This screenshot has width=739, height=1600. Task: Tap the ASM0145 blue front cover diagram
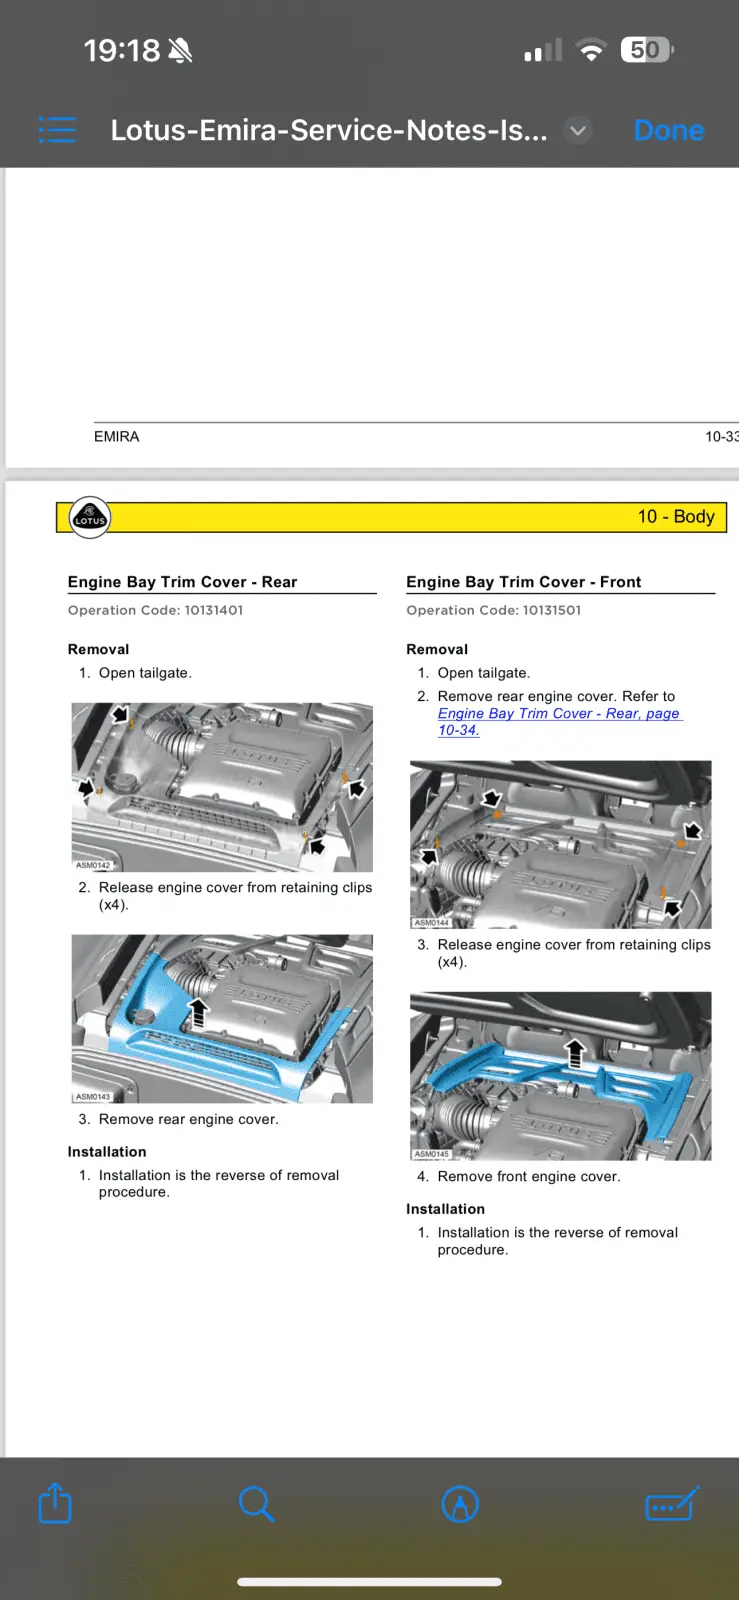click(x=561, y=1076)
